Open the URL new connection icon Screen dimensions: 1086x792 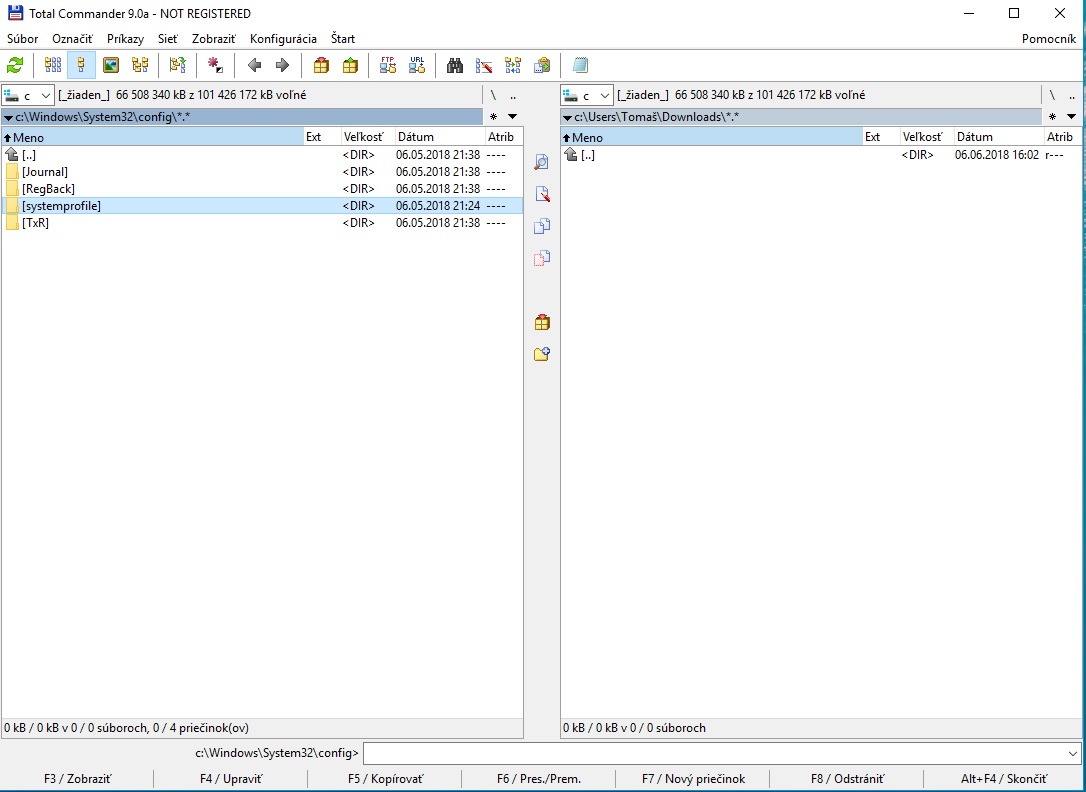[417, 65]
